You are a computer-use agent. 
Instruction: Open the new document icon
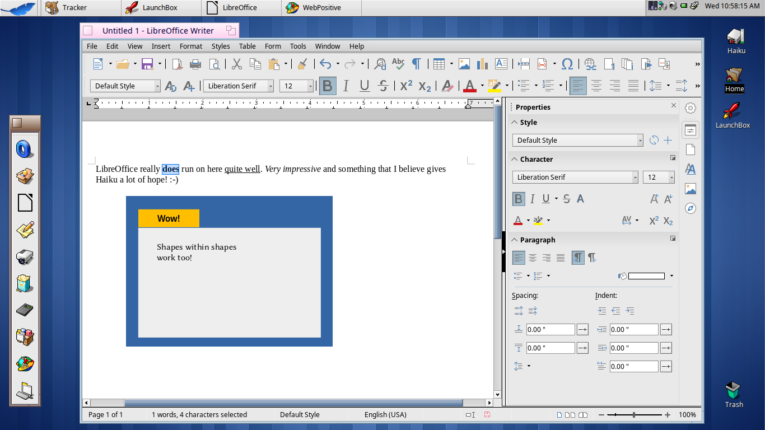coord(98,64)
